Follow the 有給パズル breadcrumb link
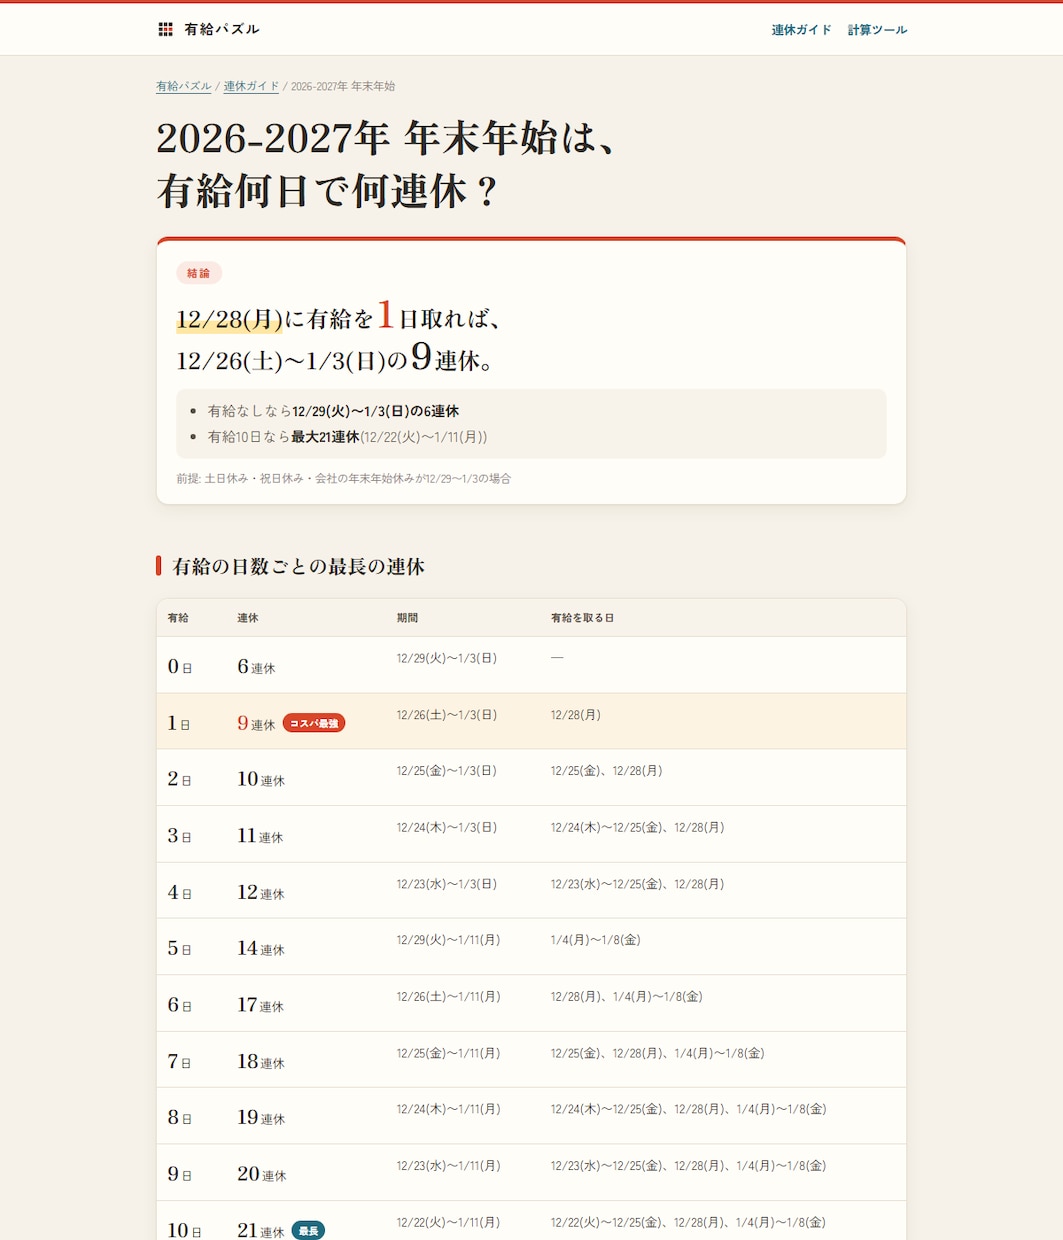 point(184,87)
